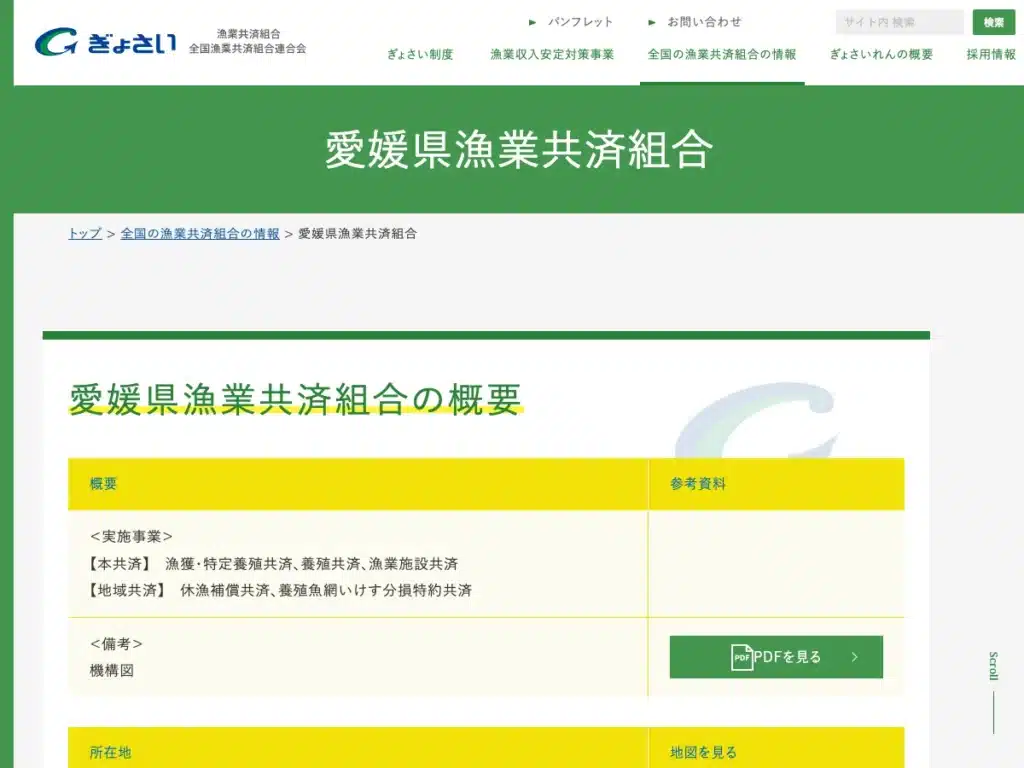The height and width of the screenshot is (768, 1024).
Task: Open the パンフレット link
Action: 580,22
